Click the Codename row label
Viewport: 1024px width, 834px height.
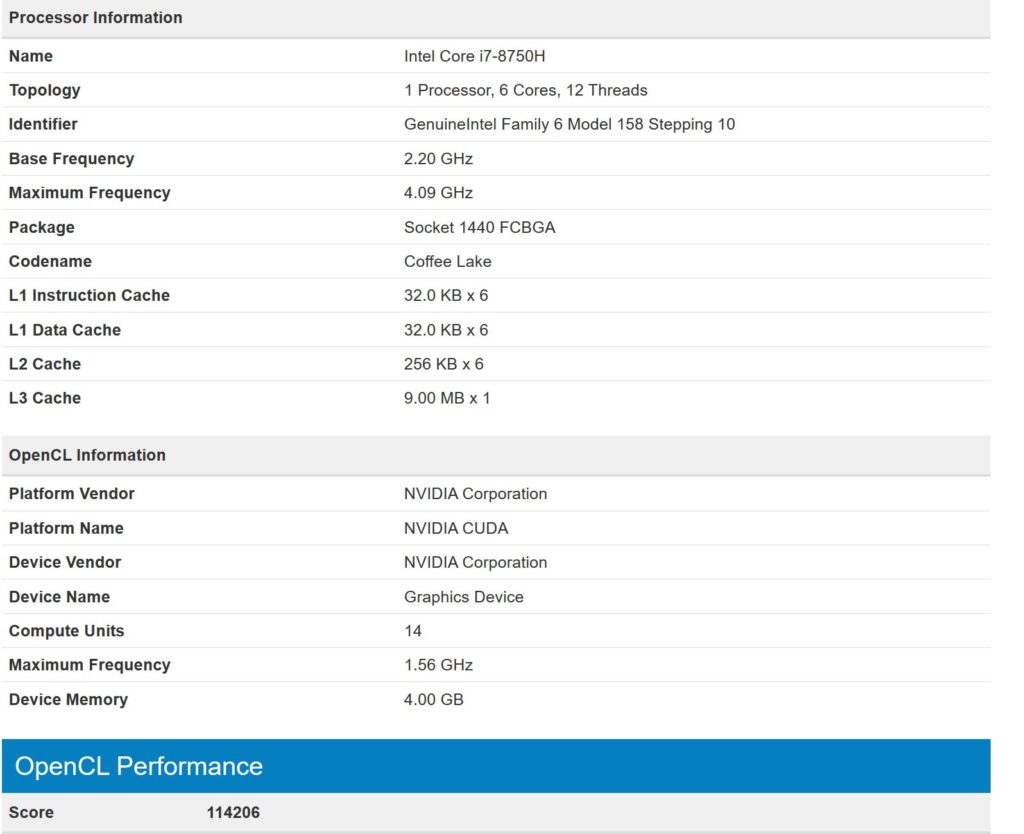click(50, 261)
